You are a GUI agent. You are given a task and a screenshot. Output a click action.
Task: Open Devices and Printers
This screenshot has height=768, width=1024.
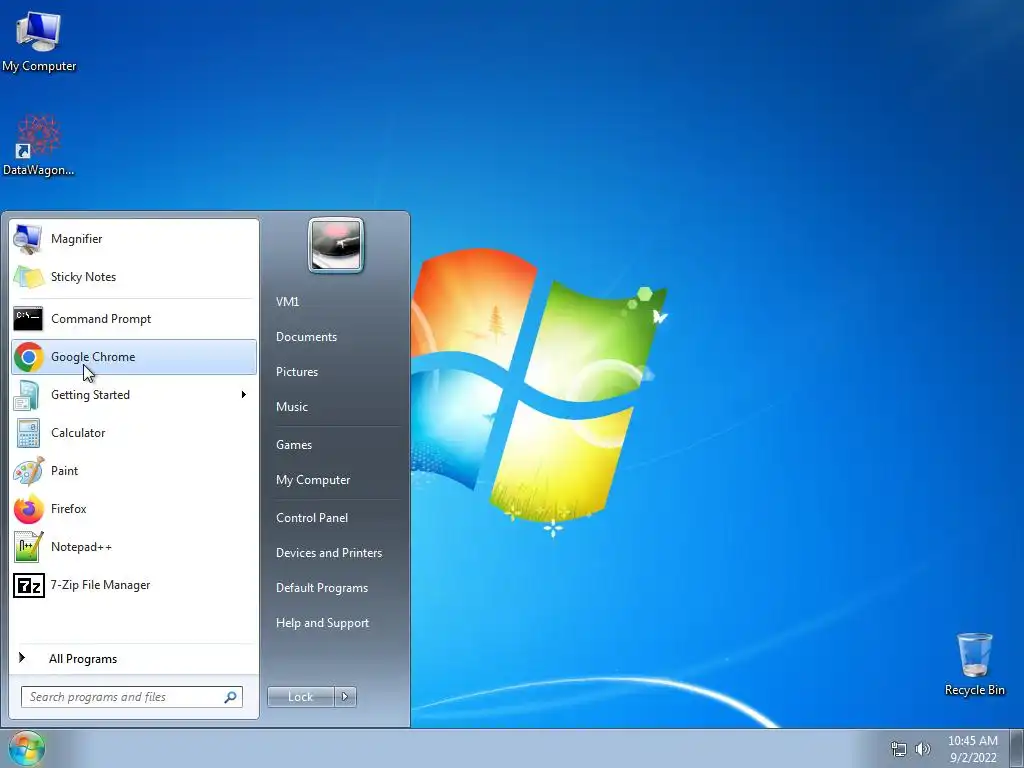point(328,553)
